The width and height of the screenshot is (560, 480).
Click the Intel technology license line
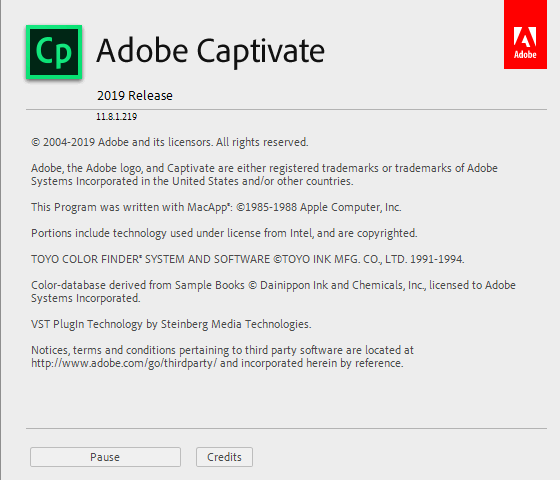pos(224,233)
